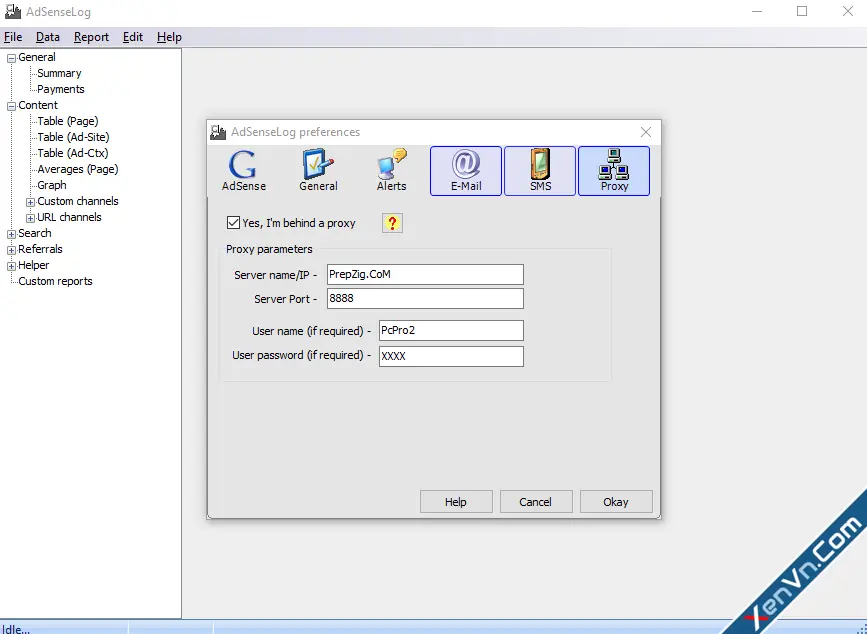
Task: Open the Edit menu
Action: tap(133, 37)
